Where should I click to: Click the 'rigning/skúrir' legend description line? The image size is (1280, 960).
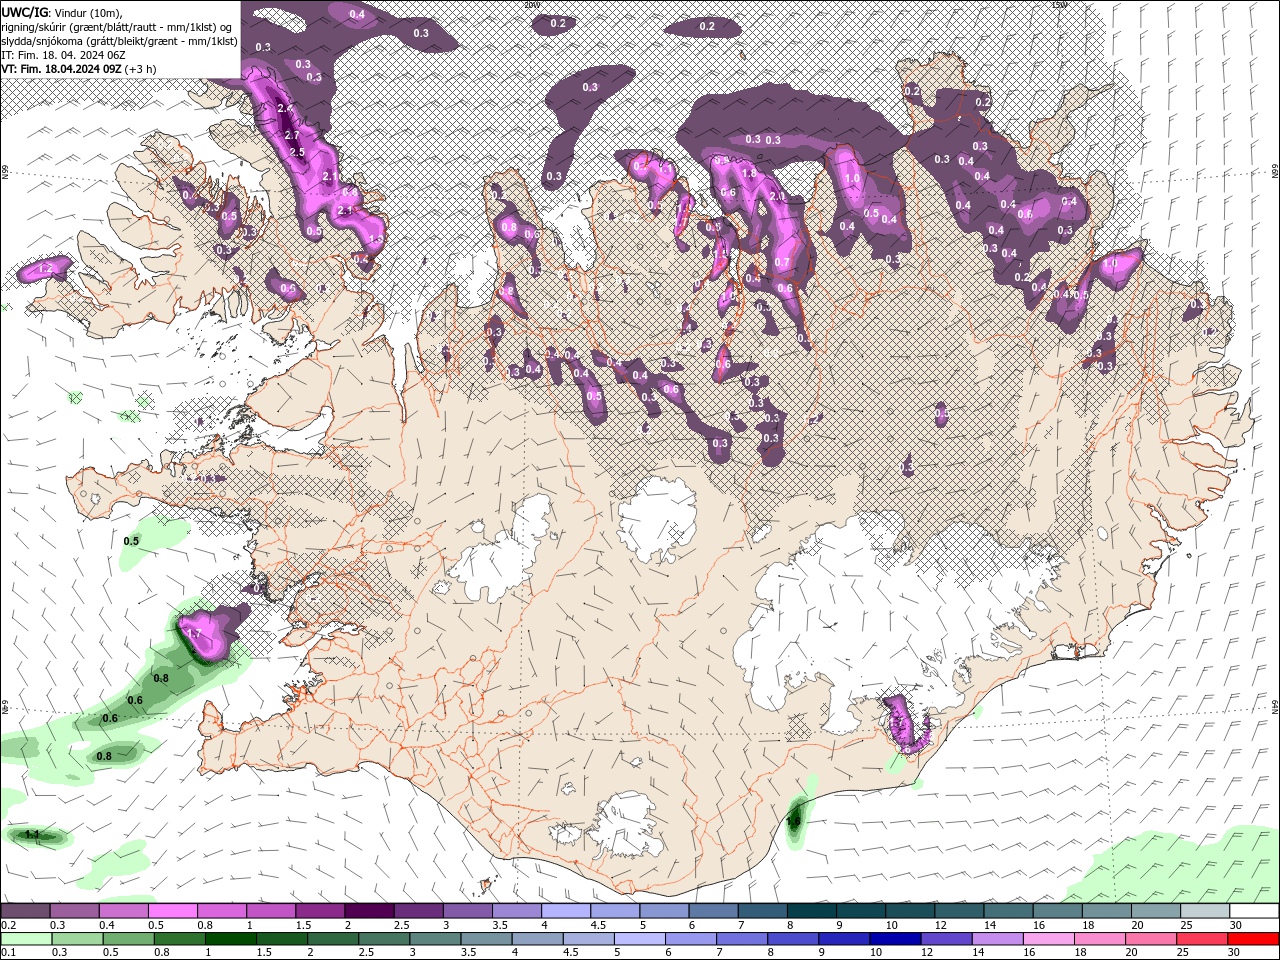tap(118, 27)
